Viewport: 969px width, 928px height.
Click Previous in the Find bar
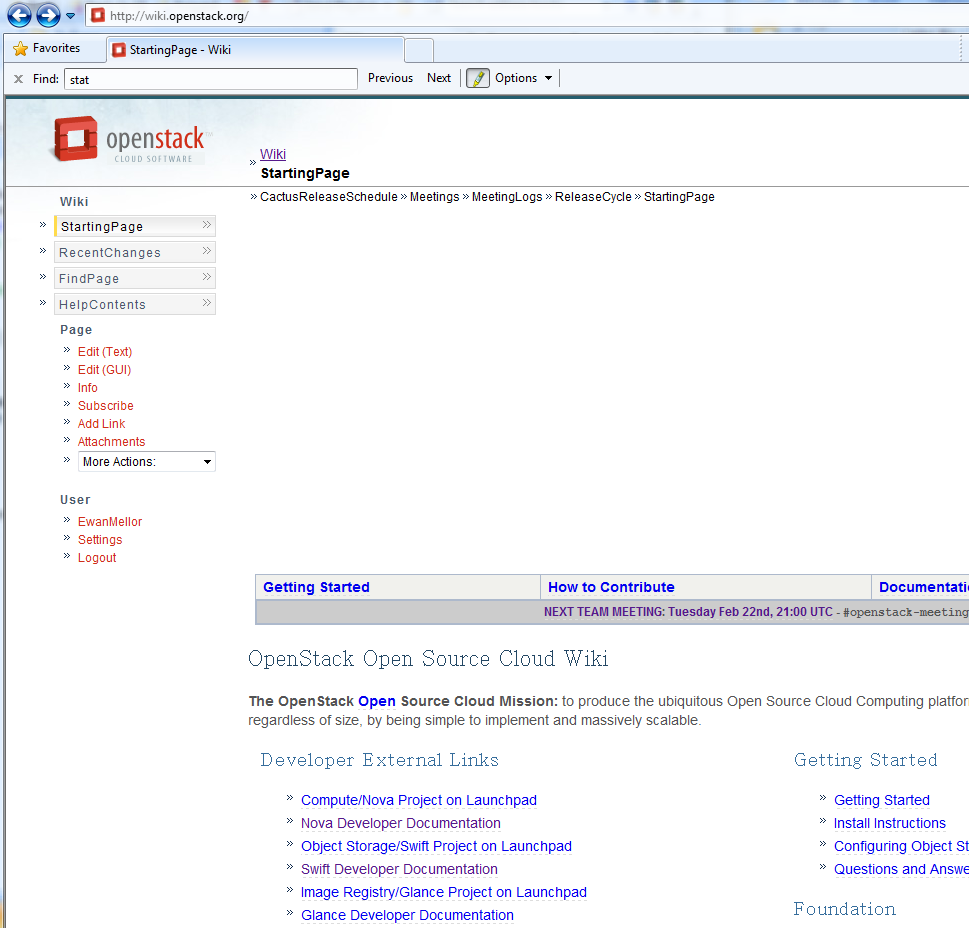pyautogui.click(x=390, y=78)
